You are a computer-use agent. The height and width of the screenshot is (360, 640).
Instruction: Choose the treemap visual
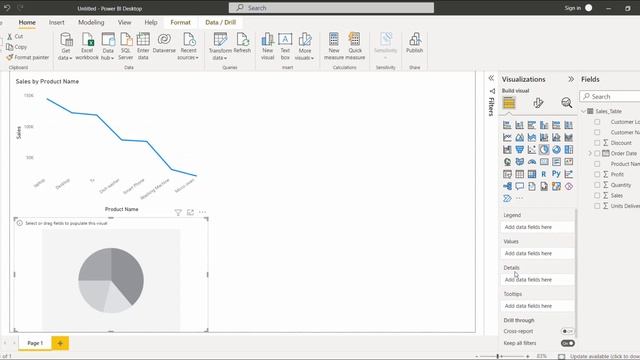tap(568, 150)
